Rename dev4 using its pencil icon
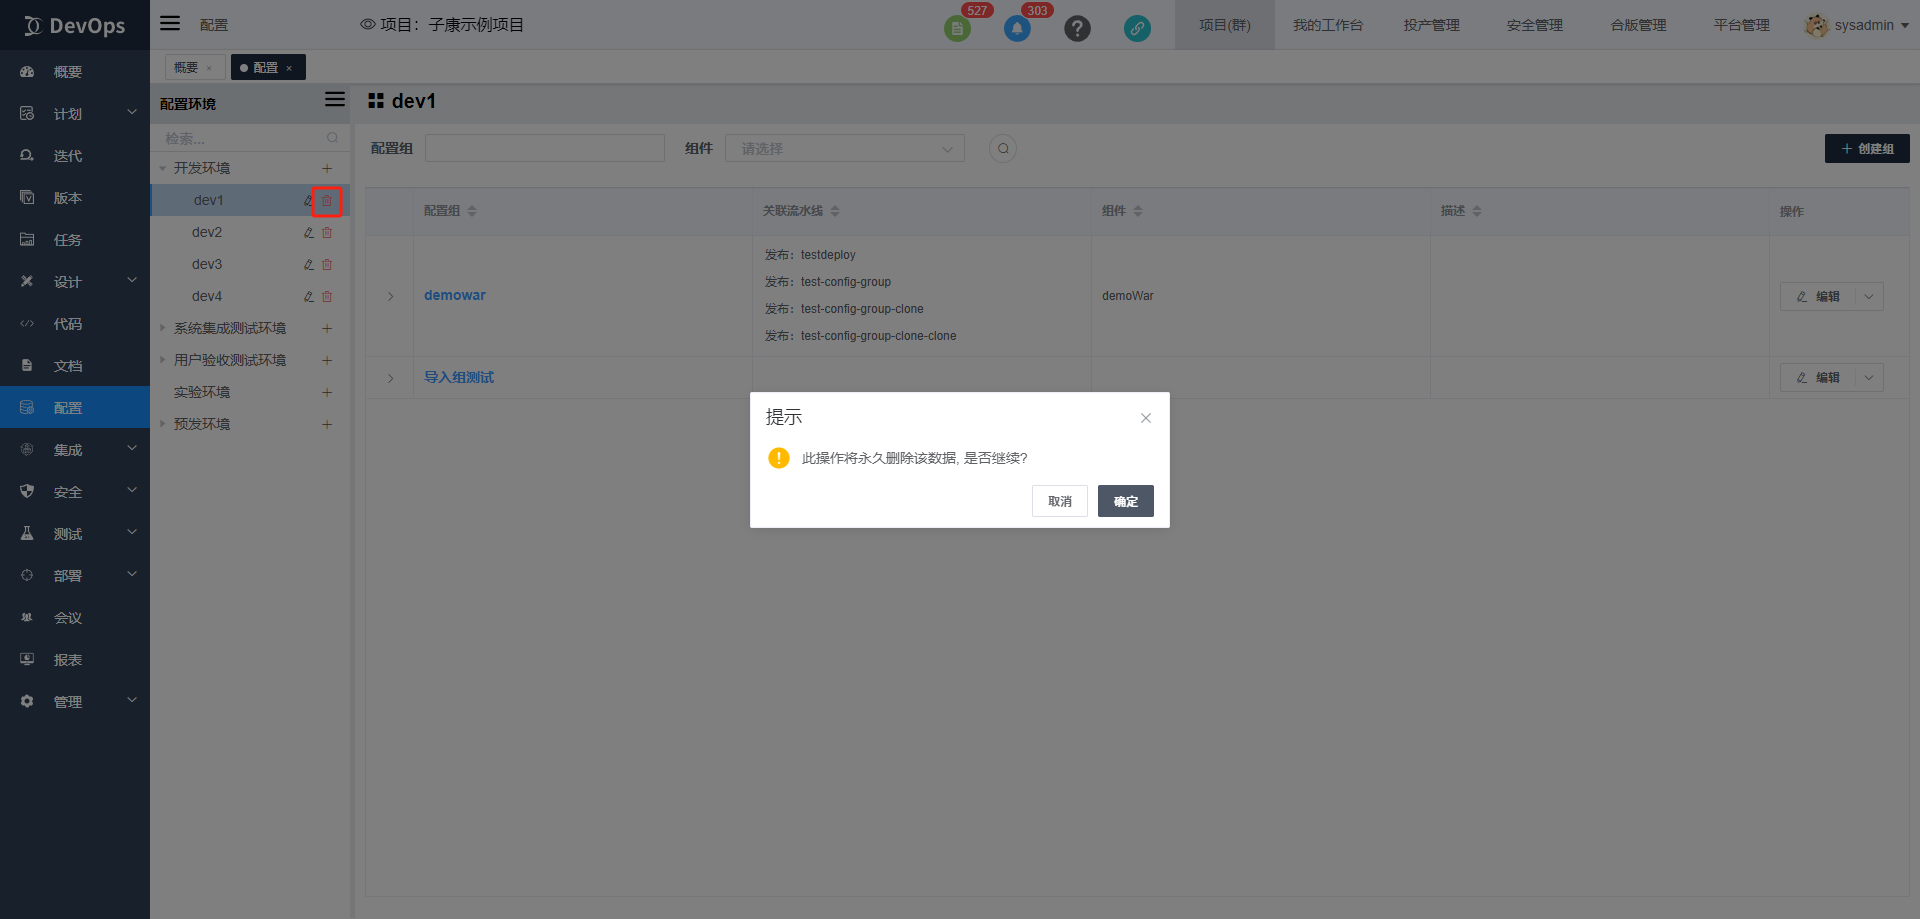This screenshot has height=919, width=1920. (309, 297)
